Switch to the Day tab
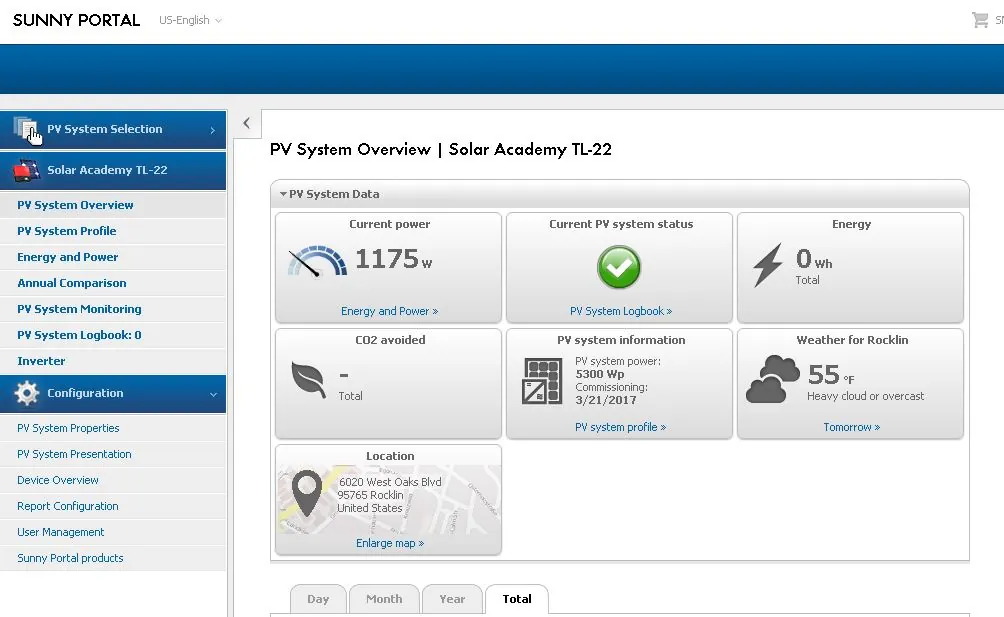The height and width of the screenshot is (617, 1004). pos(318,599)
